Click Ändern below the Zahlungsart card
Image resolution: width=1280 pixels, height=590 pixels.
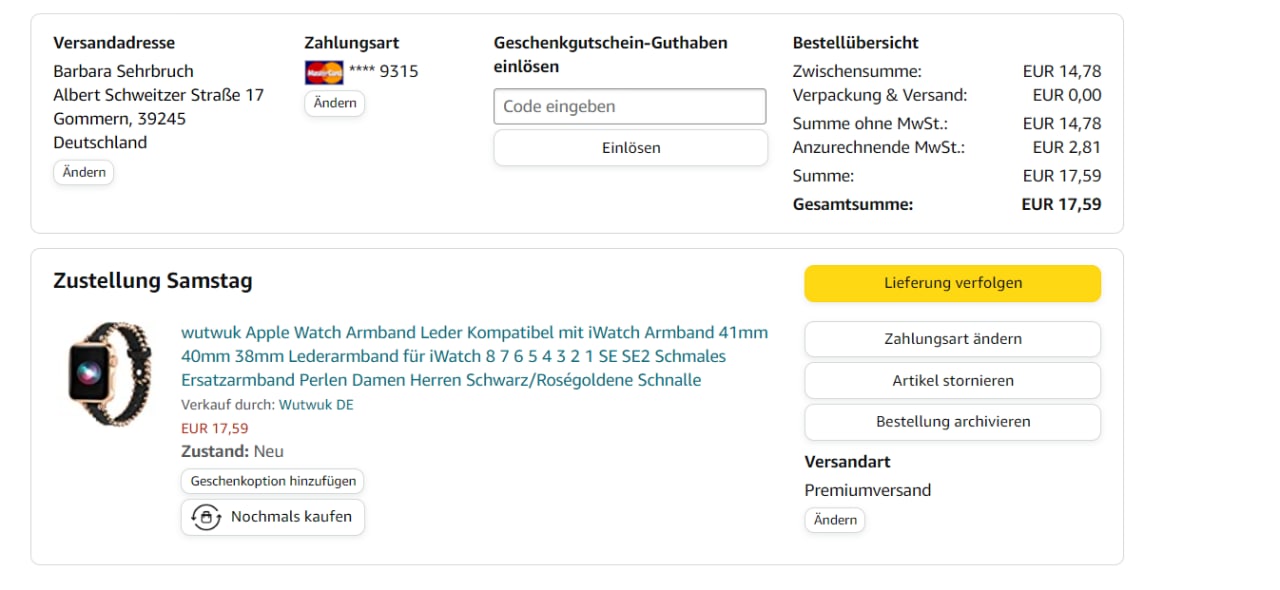[x=335, y=103]
